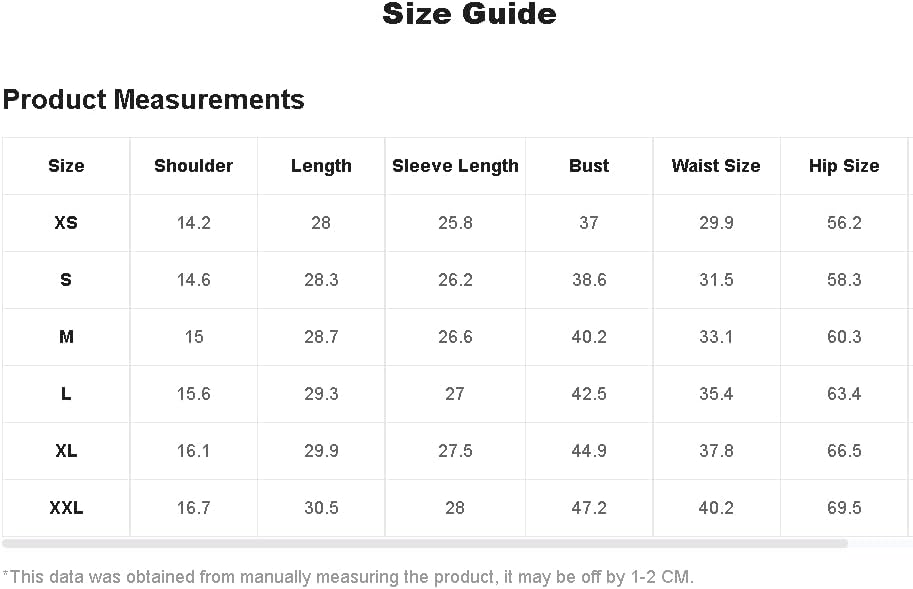The height and width of the screenshot is (589, 913).
Task: Click the Size Guide title
Action: [469, 14]
